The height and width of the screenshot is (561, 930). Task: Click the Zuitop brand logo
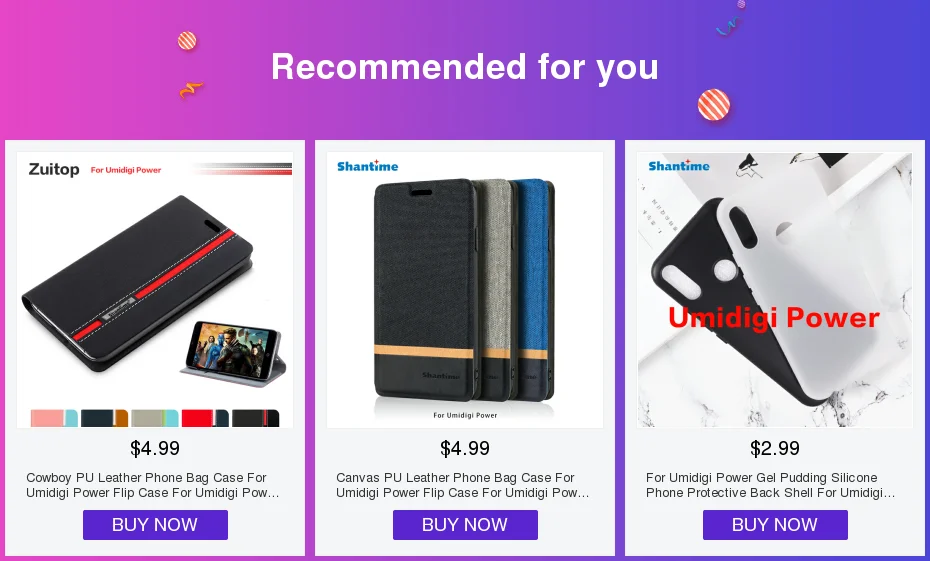pyautogui.click(x=54, y=170)
